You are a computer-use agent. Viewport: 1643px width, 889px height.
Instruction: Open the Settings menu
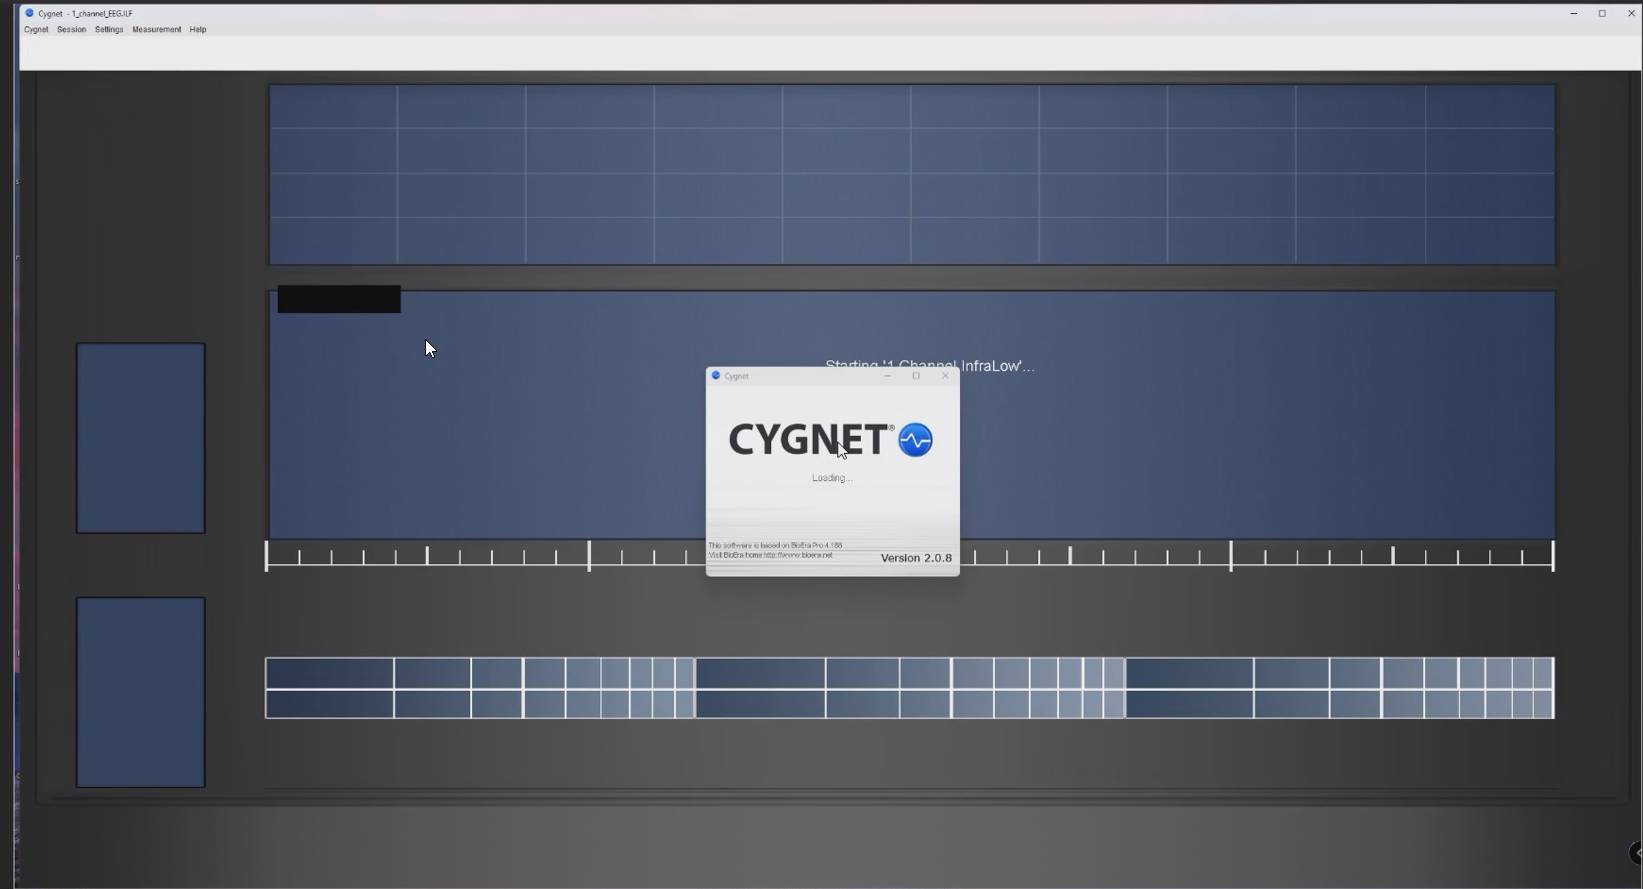[x=109, y=30]
